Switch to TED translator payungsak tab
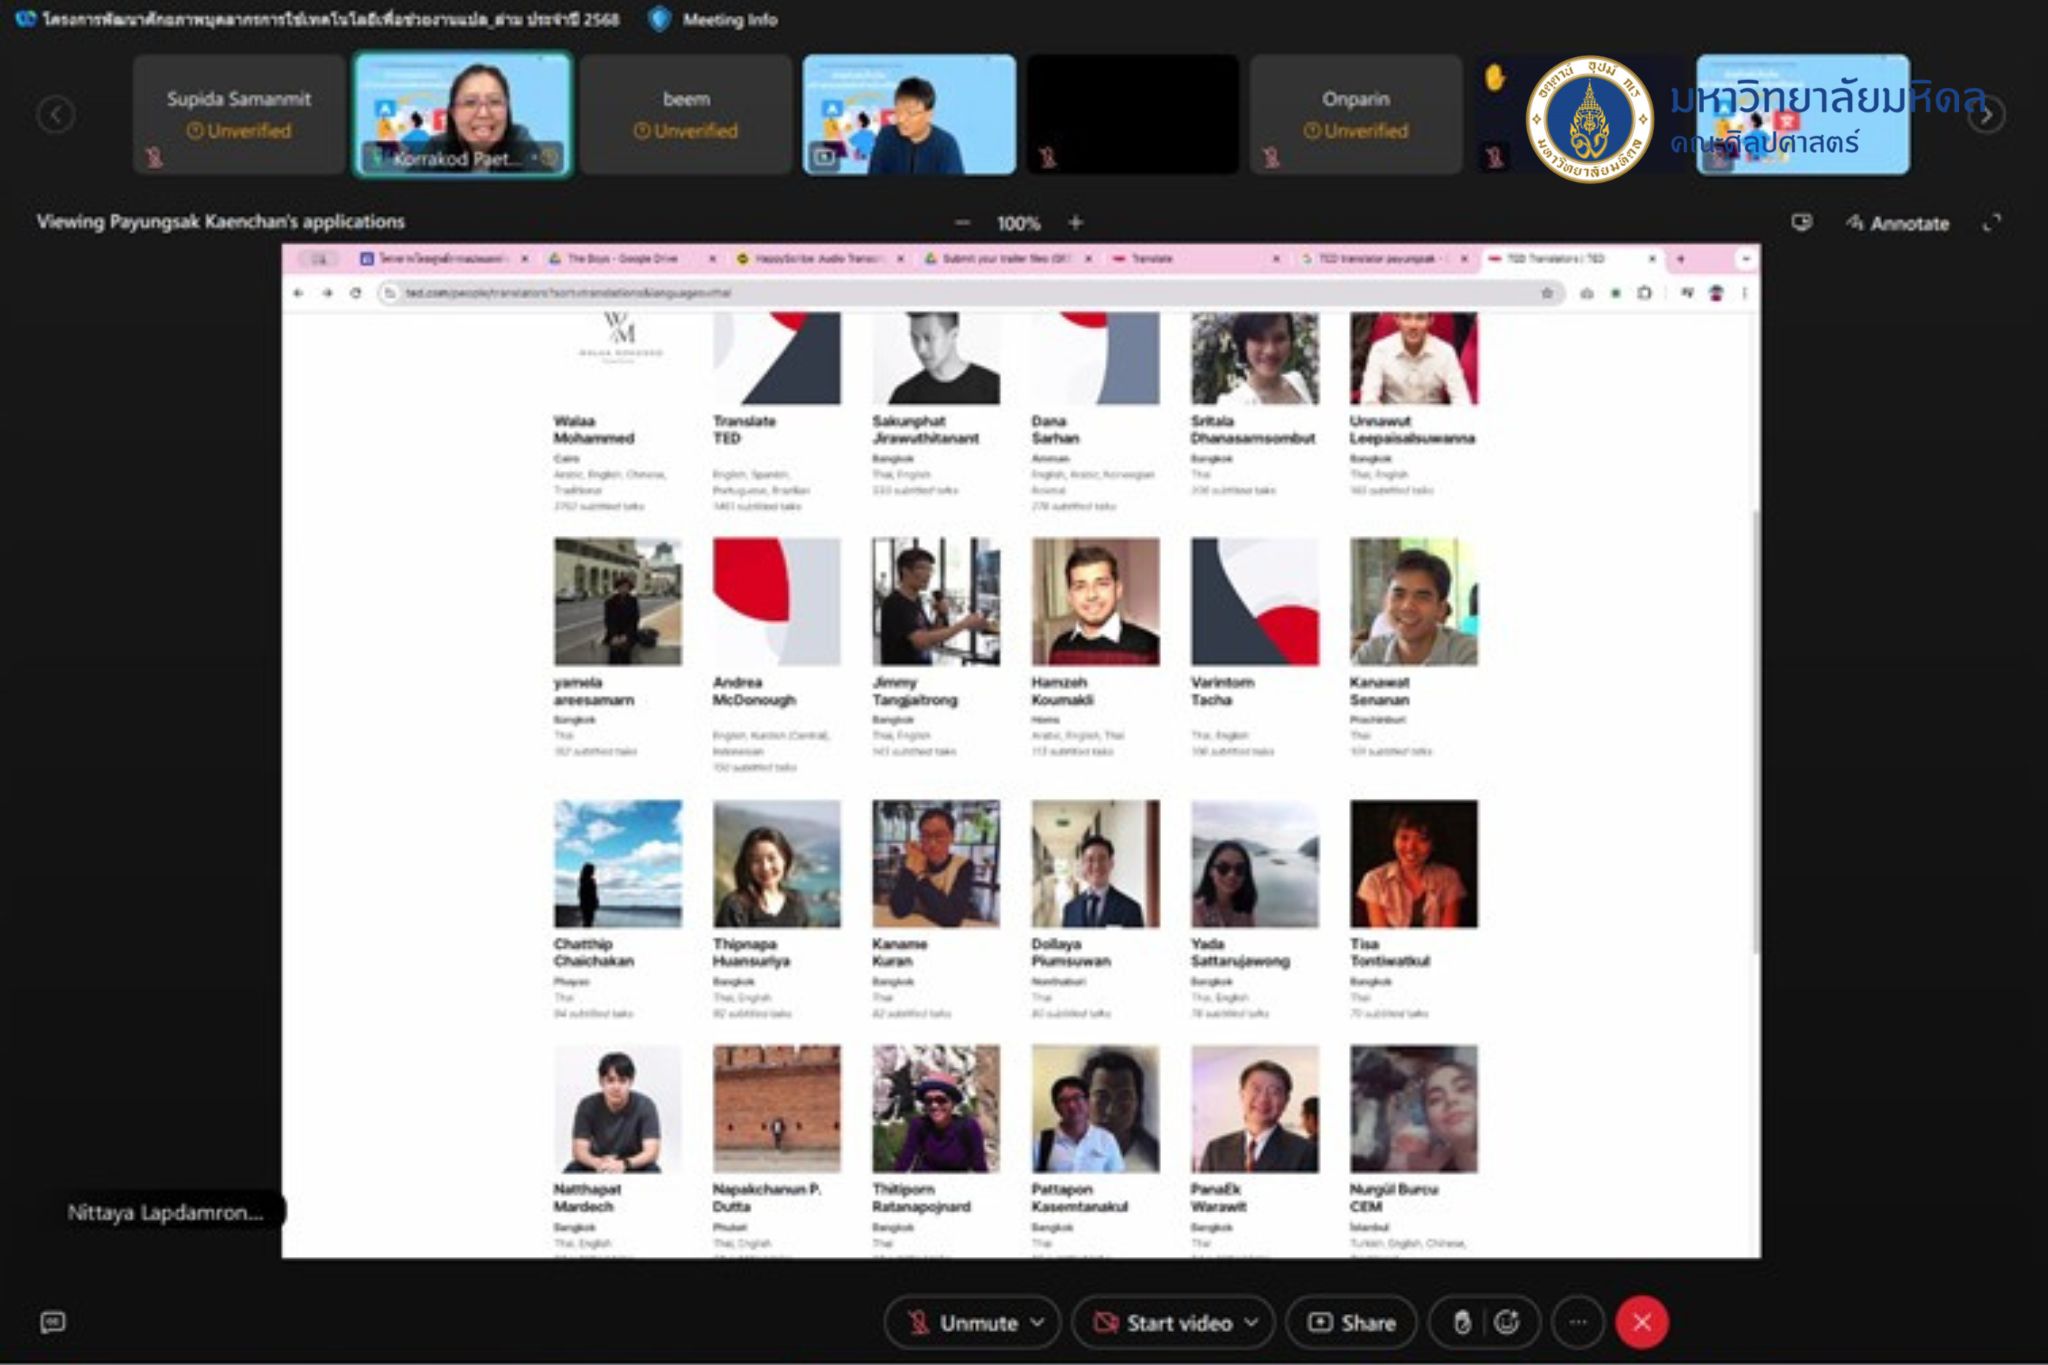 [1383, 259]
